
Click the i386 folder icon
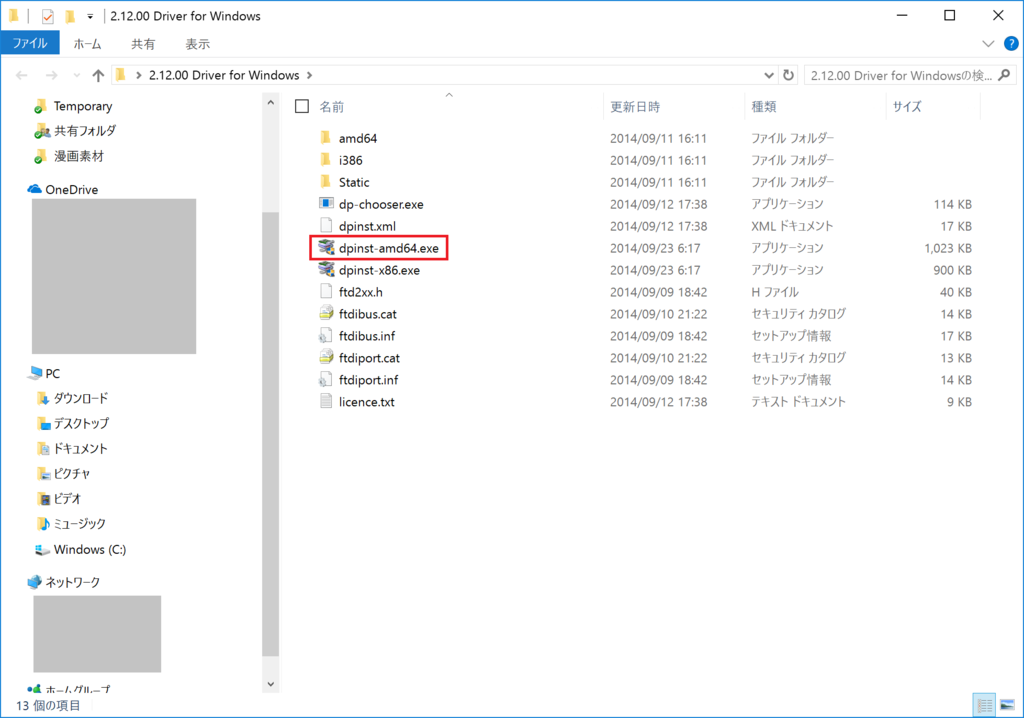point(326,160)
